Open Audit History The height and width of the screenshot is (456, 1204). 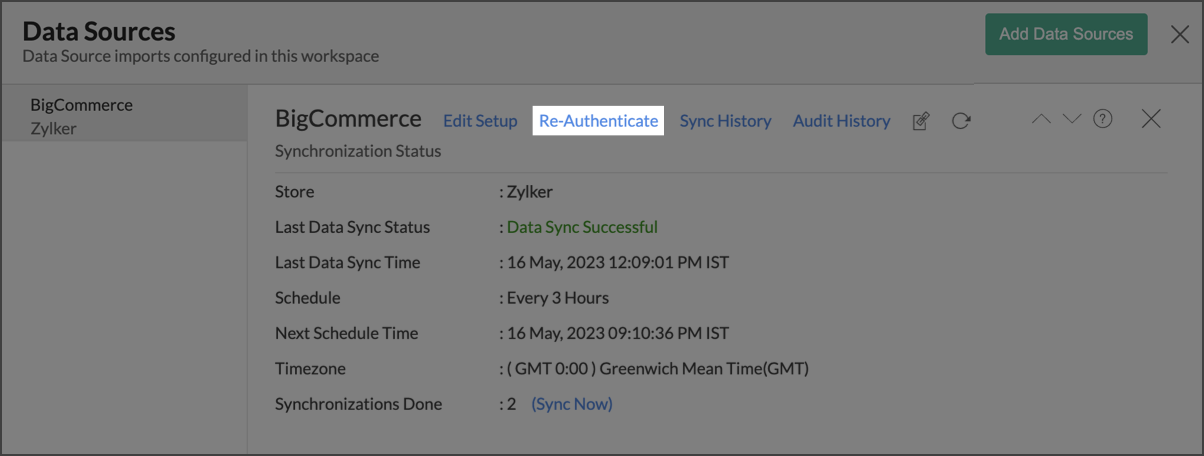(841, 121)
